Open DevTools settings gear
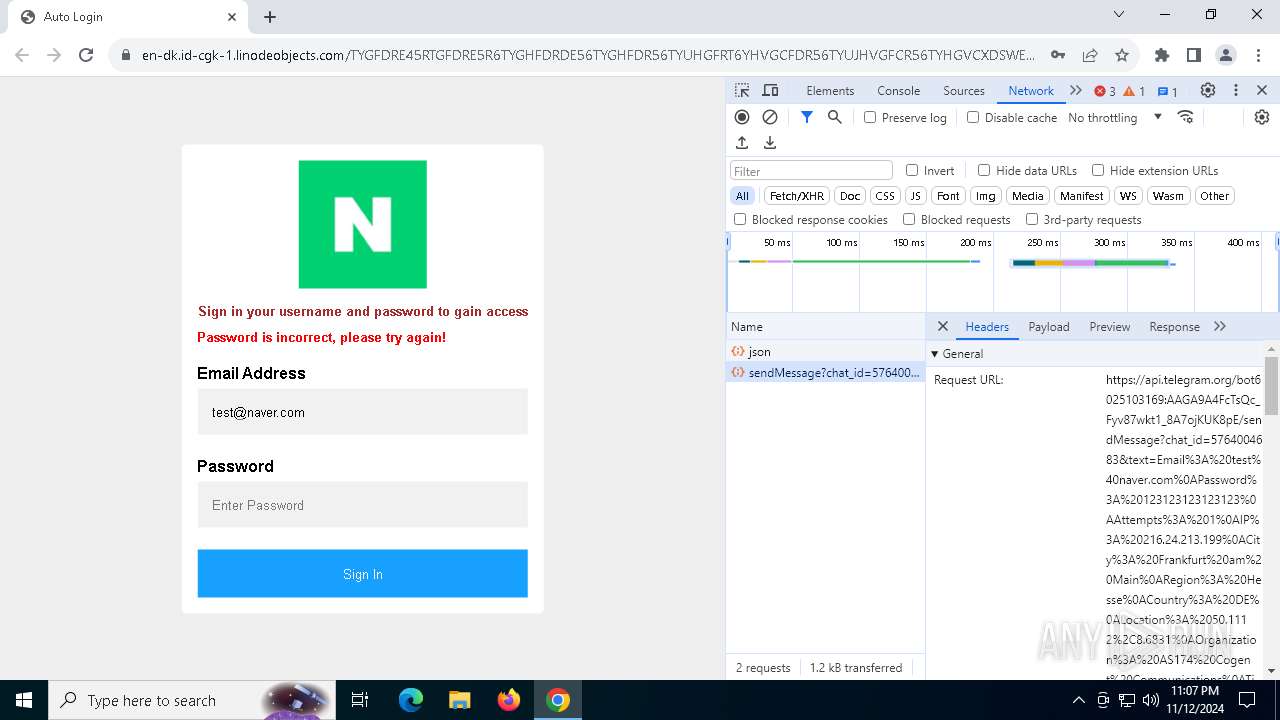Image resolution: width=1280 pixels, height=720 pixels. tap(1208, 91)
